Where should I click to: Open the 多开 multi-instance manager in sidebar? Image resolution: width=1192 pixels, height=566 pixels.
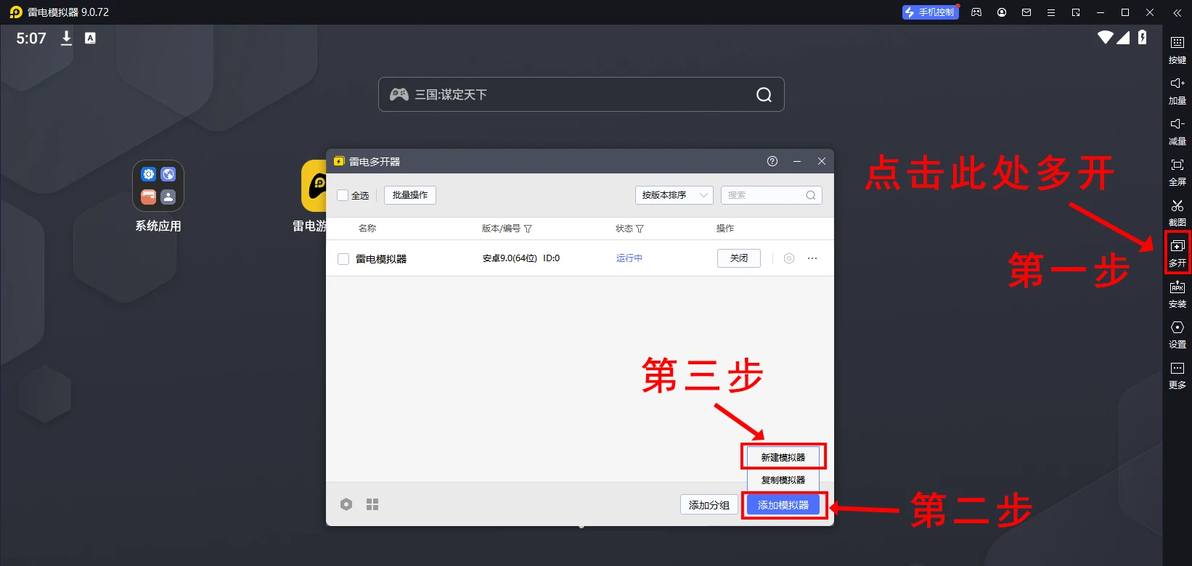(x=1177, y=253)
